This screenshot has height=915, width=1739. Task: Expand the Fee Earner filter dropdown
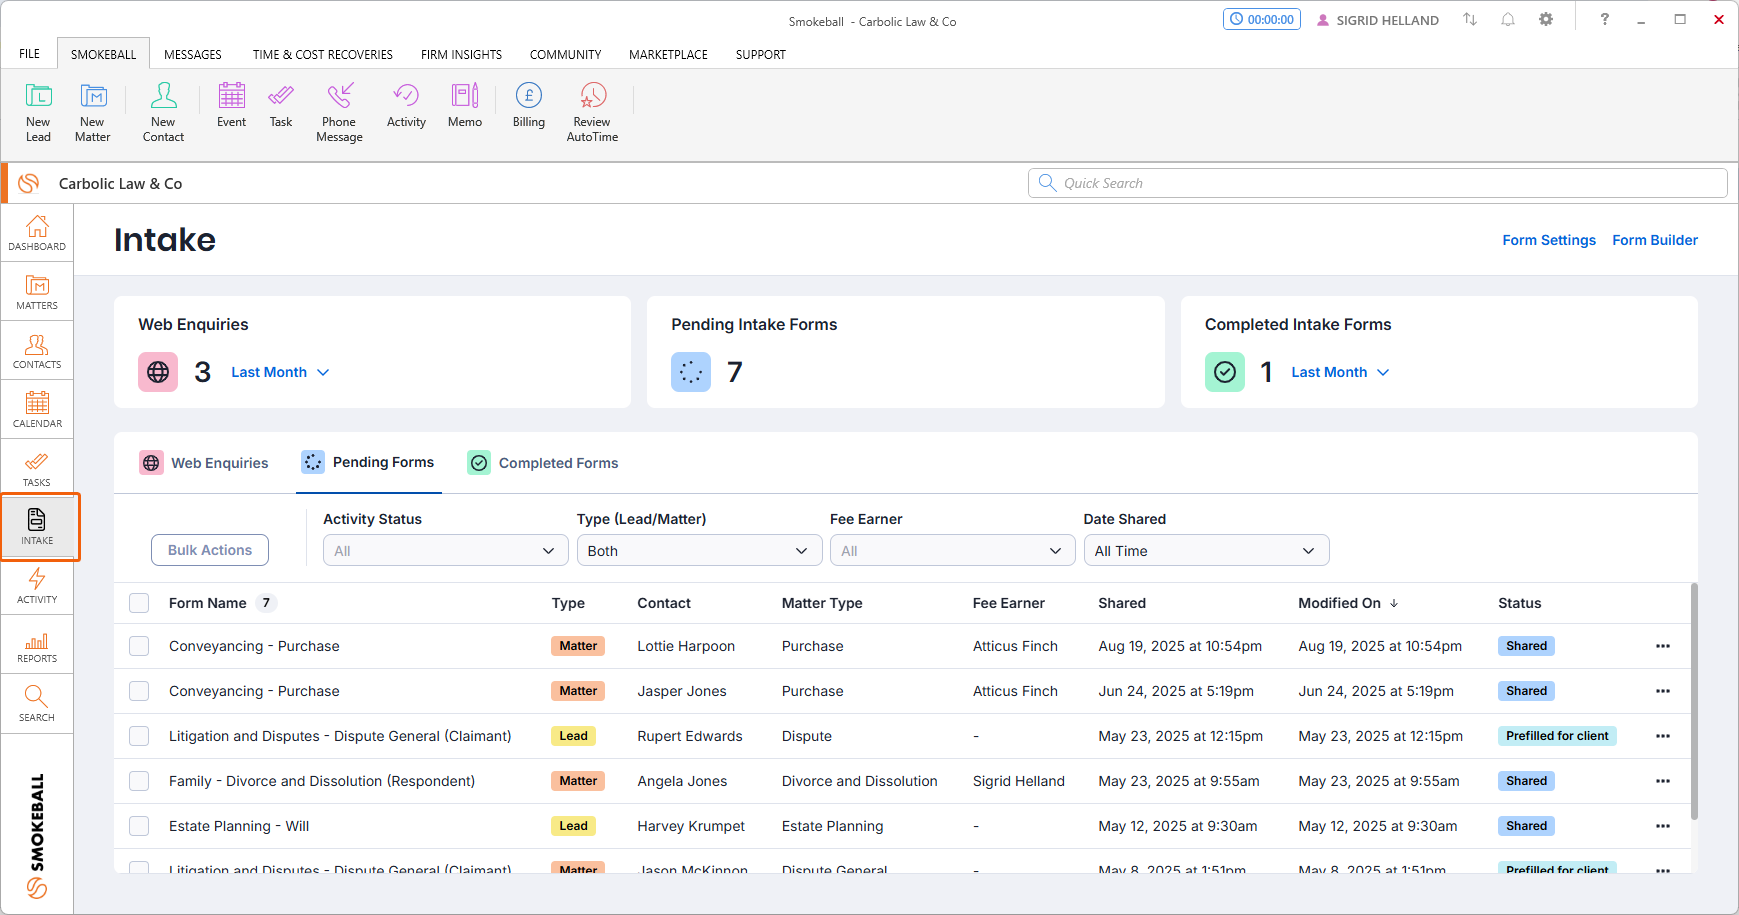(x=952, y=551)
